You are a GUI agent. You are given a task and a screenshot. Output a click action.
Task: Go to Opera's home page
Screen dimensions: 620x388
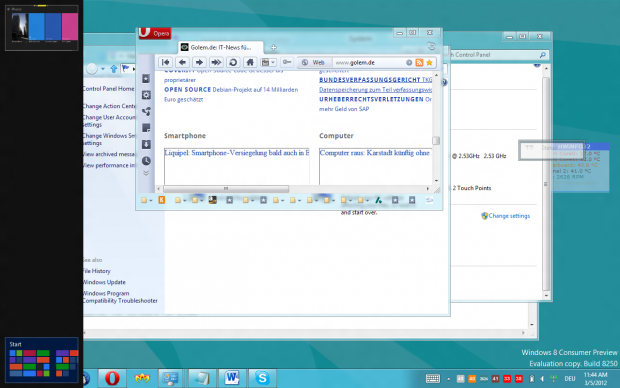coord(250,62)
